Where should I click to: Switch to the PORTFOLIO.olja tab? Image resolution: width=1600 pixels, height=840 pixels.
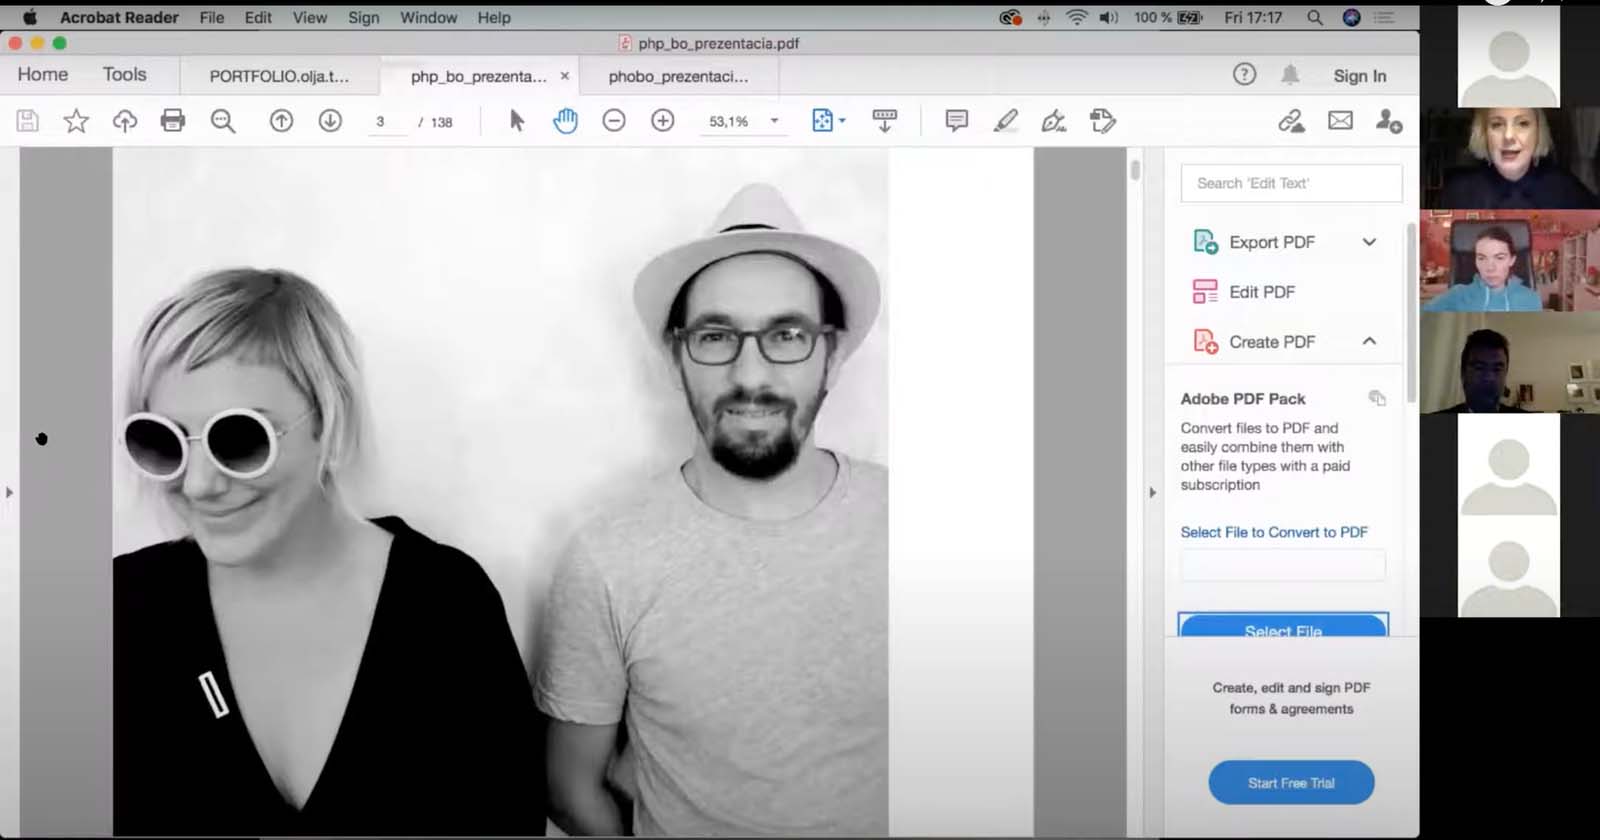point(279,76)
